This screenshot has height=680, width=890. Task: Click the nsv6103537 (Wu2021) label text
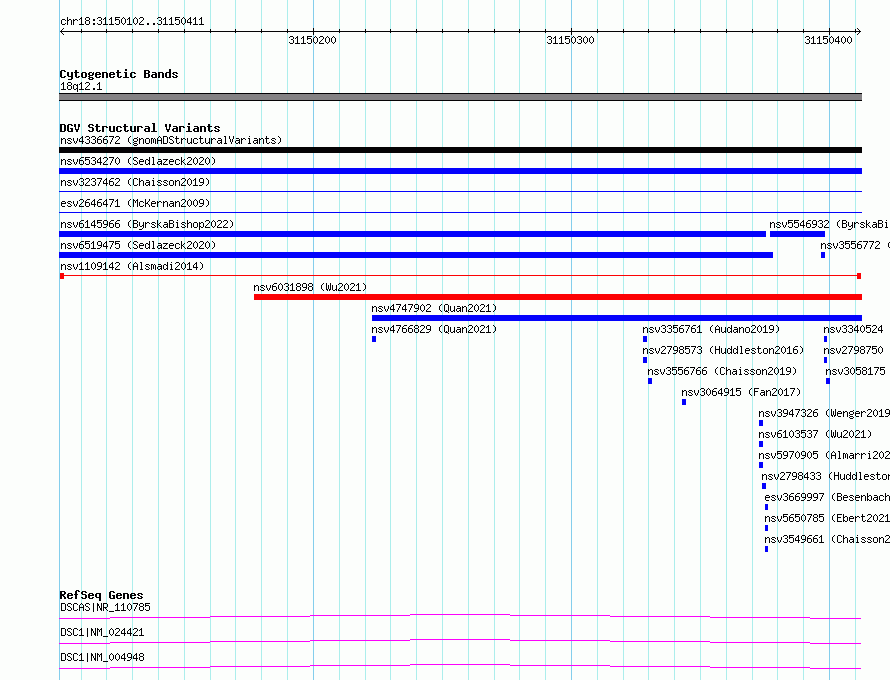coord(815,434)
